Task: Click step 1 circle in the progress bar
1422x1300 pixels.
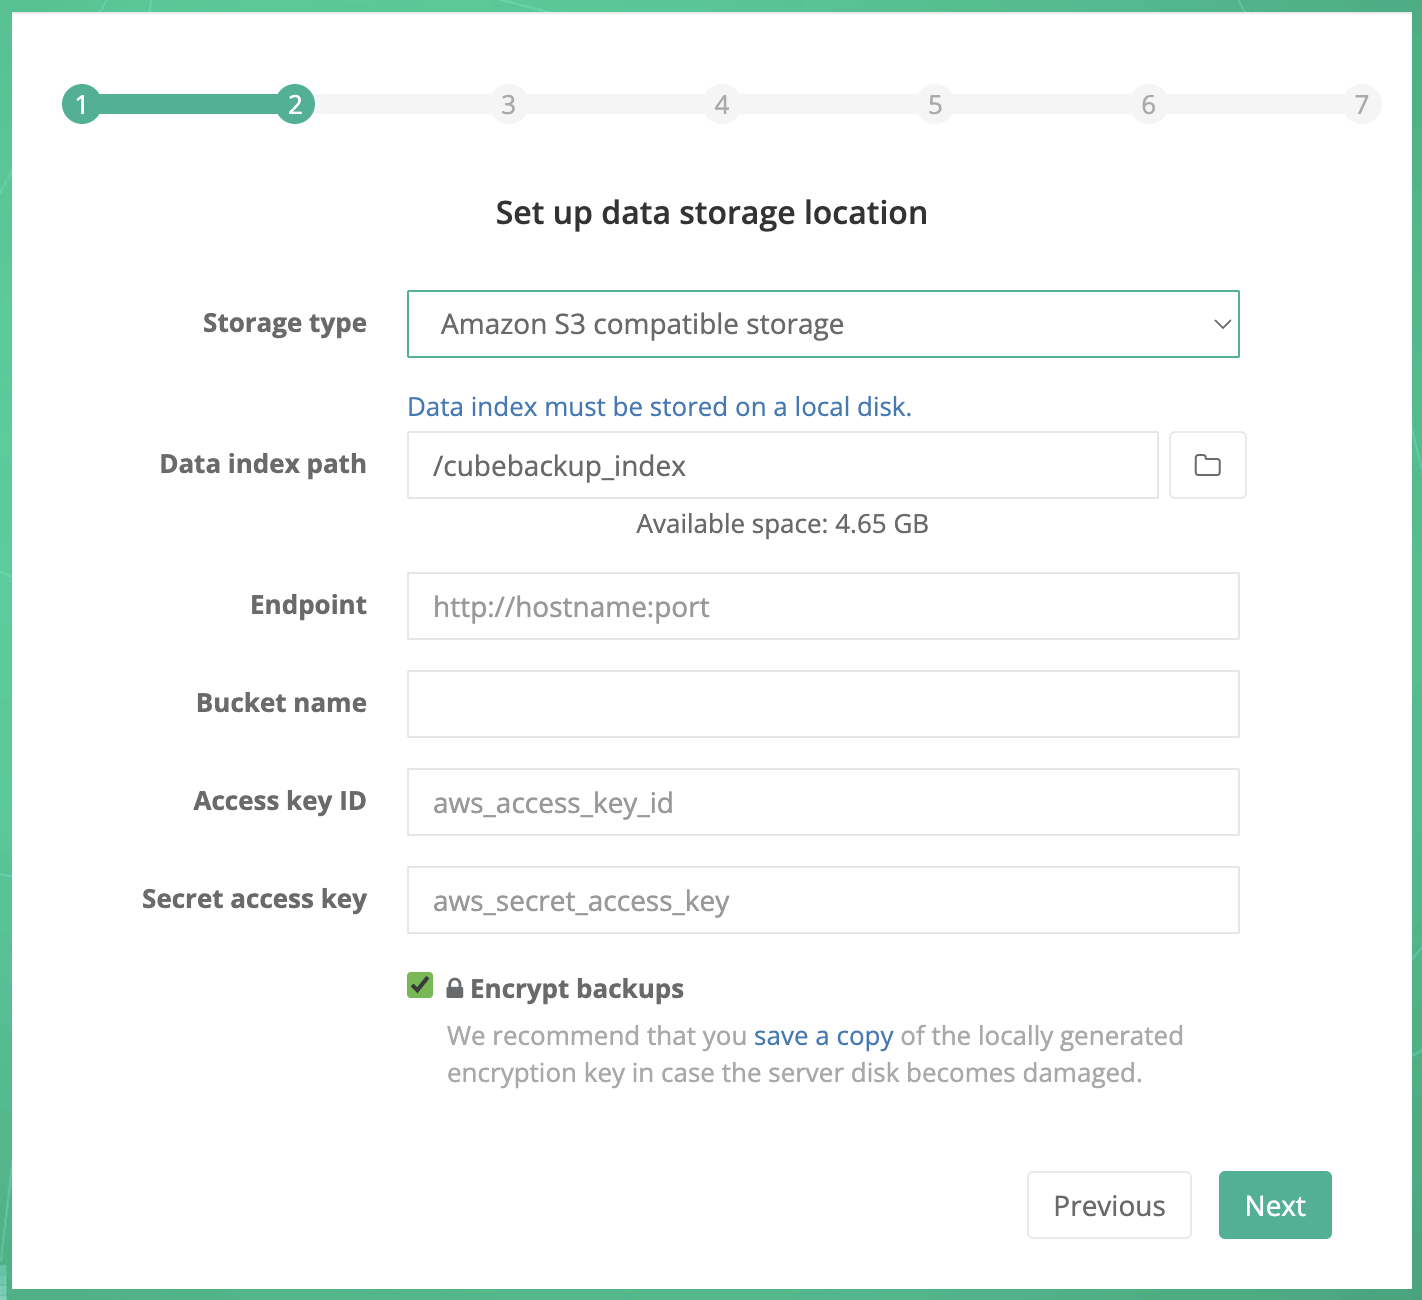Action: [81, 104]
